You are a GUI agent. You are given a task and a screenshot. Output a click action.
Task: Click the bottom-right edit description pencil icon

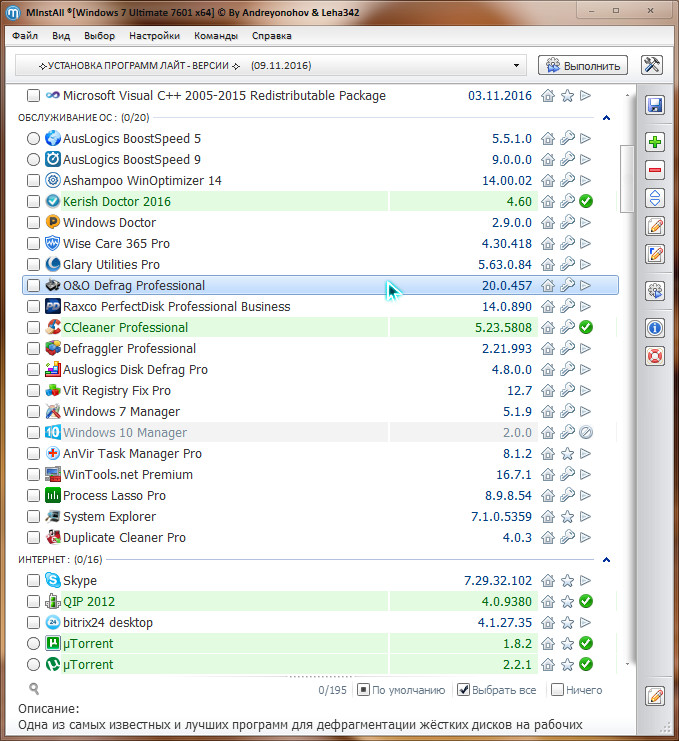pos(655,696)
